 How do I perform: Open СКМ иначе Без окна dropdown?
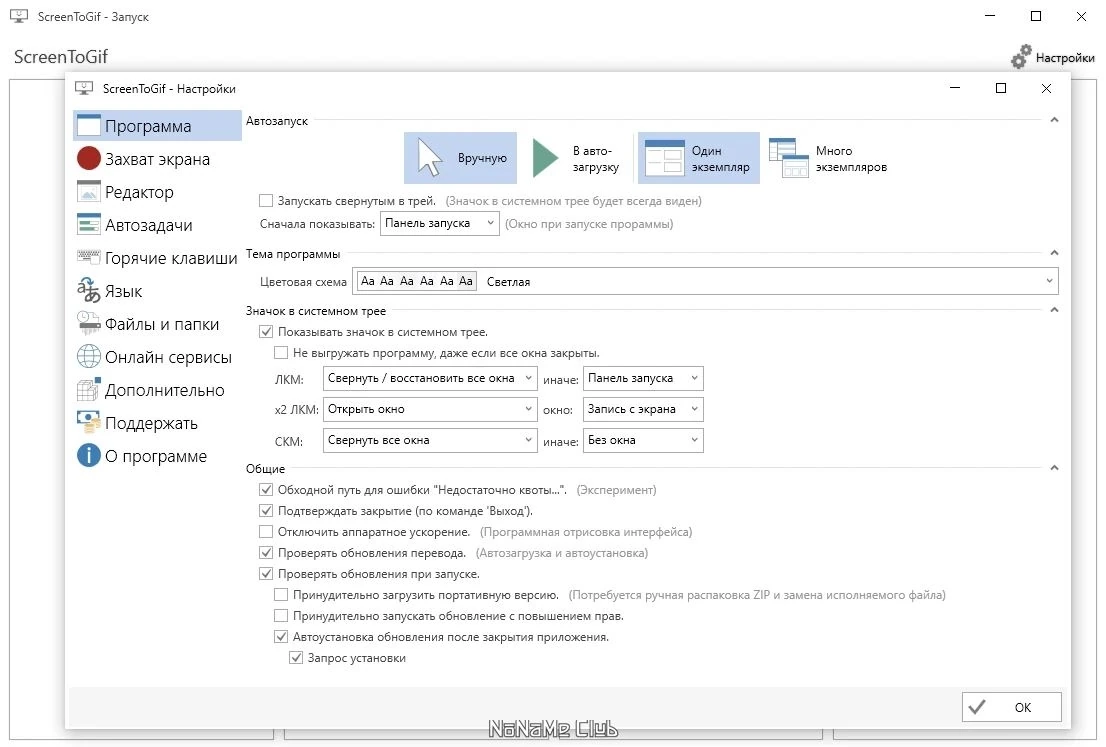643,440
